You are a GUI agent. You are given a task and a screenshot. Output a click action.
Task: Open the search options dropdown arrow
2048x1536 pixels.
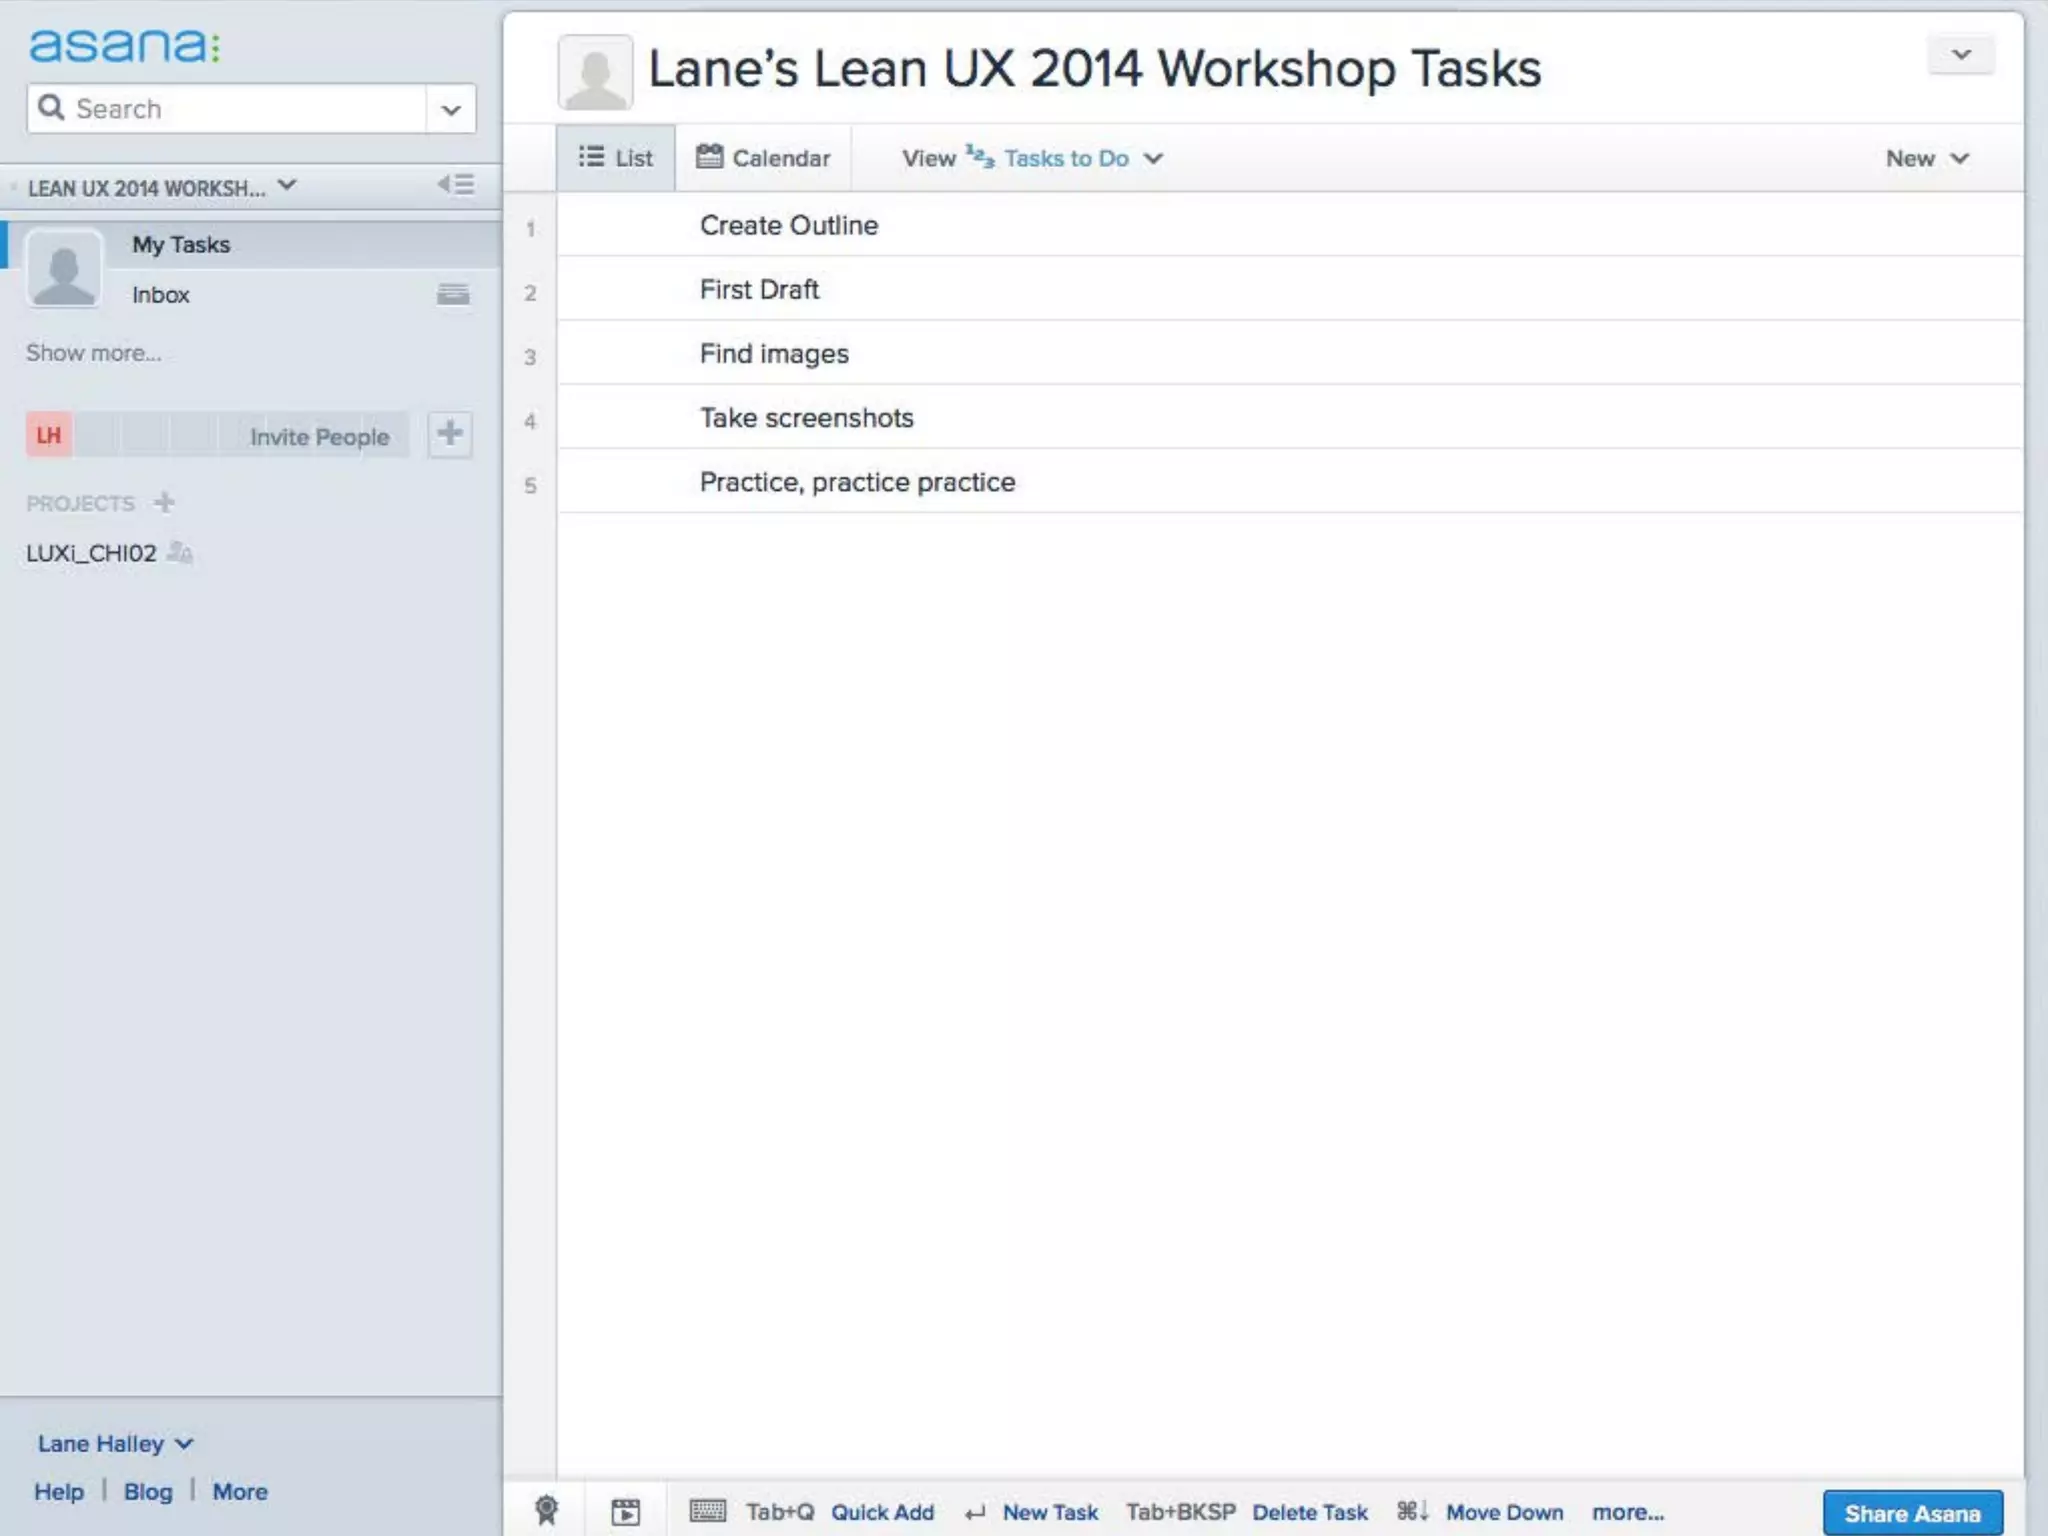[x=451, y=109]
